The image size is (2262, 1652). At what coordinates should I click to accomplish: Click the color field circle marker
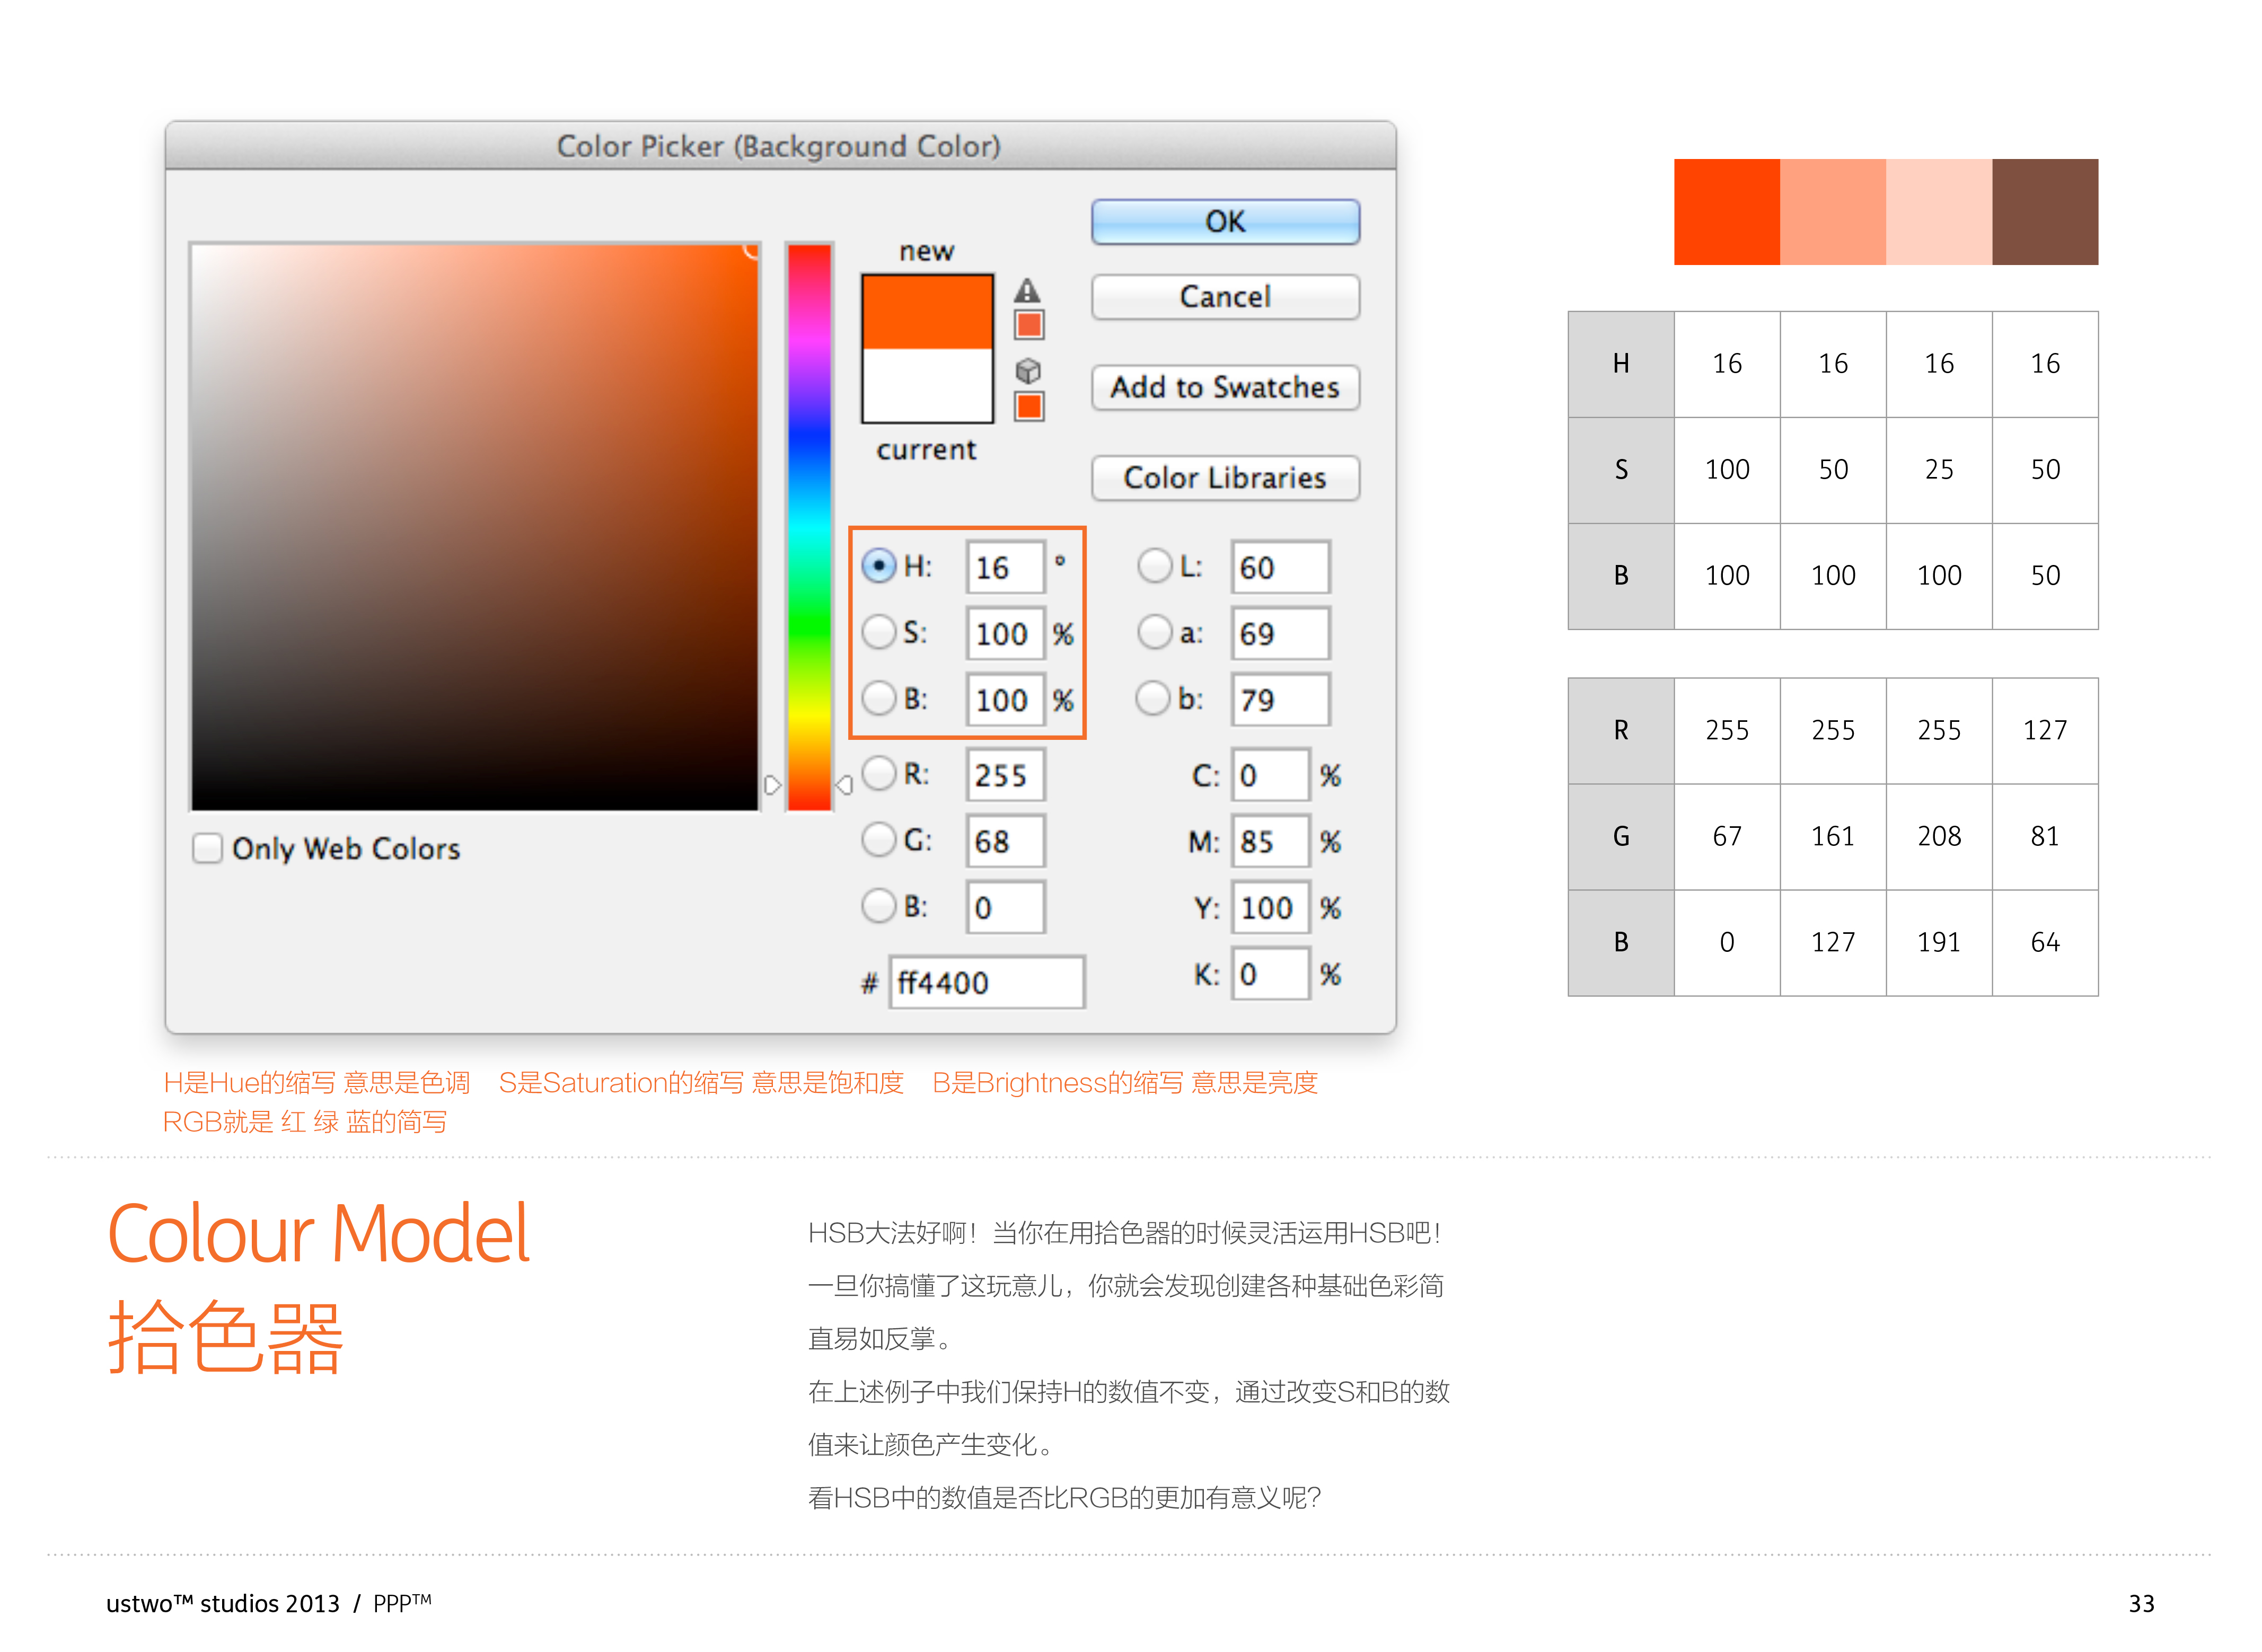pos(752,249)
